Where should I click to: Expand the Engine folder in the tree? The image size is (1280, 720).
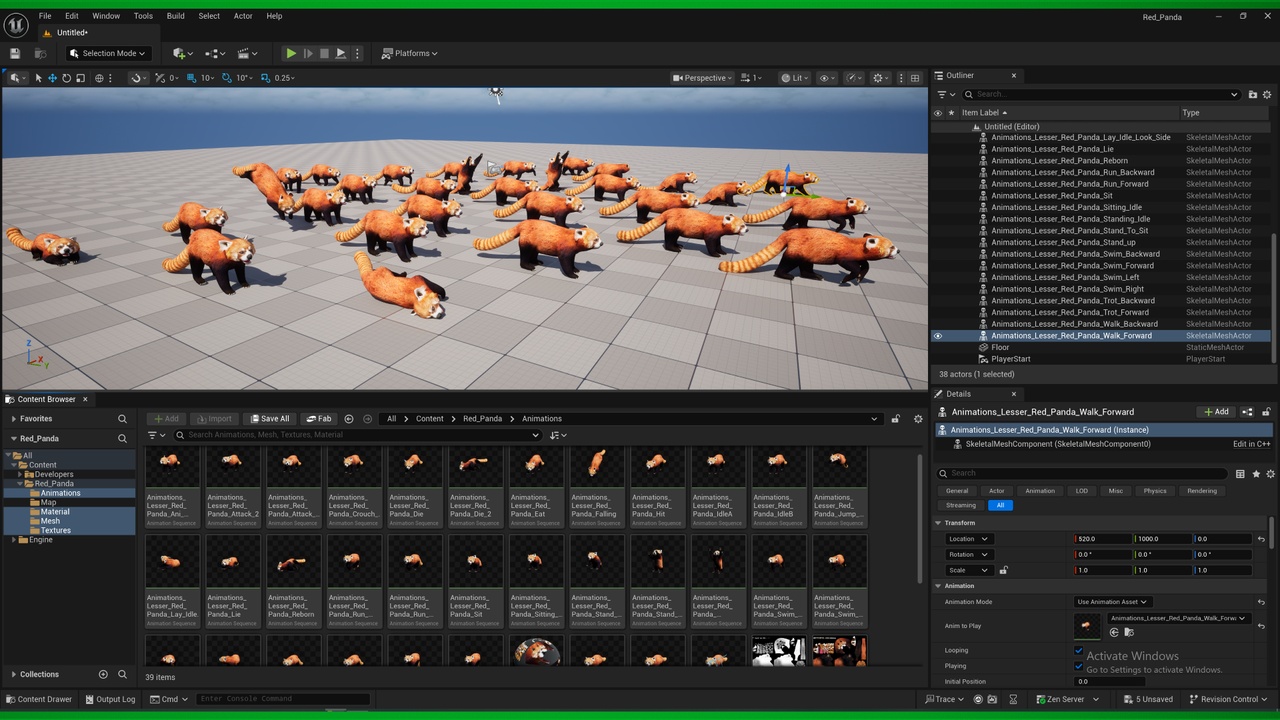pyautogui.click(x=14, y=540)
